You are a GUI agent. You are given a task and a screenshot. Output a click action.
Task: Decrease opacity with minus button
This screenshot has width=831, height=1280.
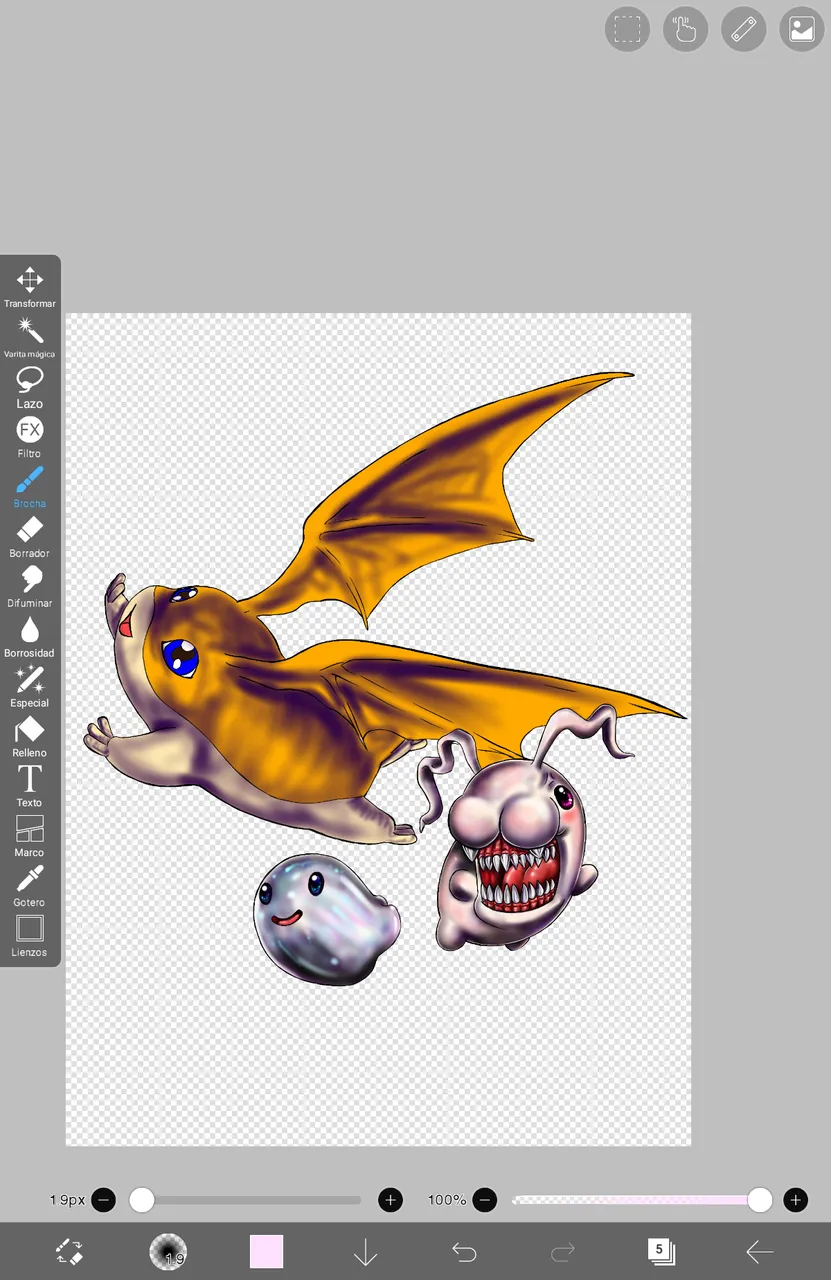[x=485, y=1200]
